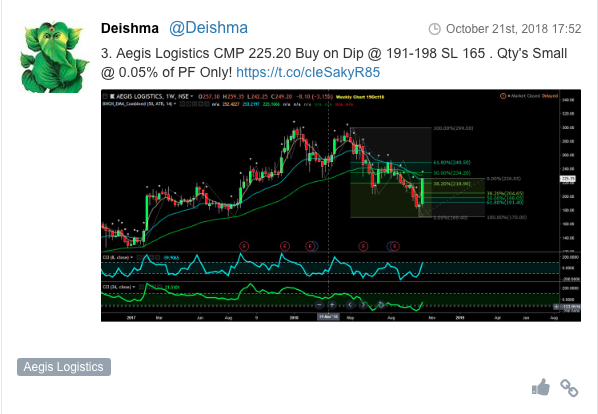This screenshot has height=414, width=598.
Task: Zoom out the chart with minus button
Action: pos(319,305)
